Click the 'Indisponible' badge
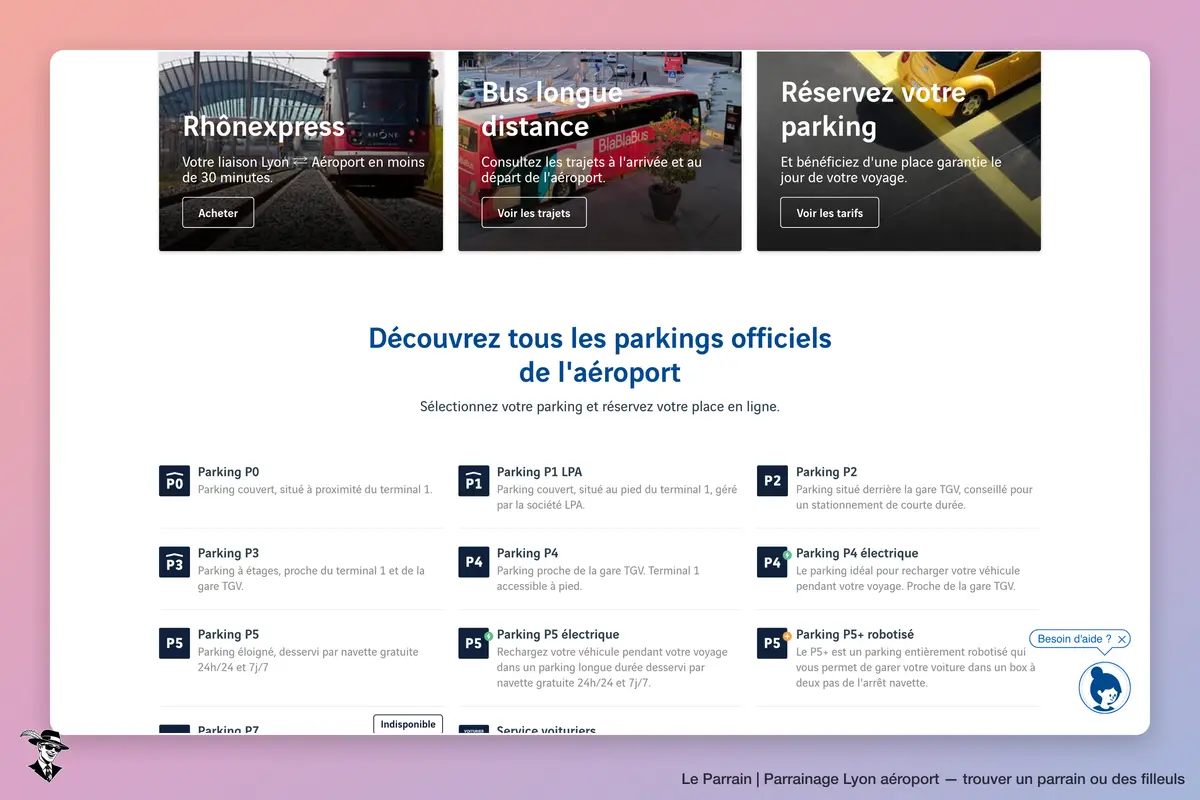Viewport: 1200px width, 800px height. pos(409,724)
